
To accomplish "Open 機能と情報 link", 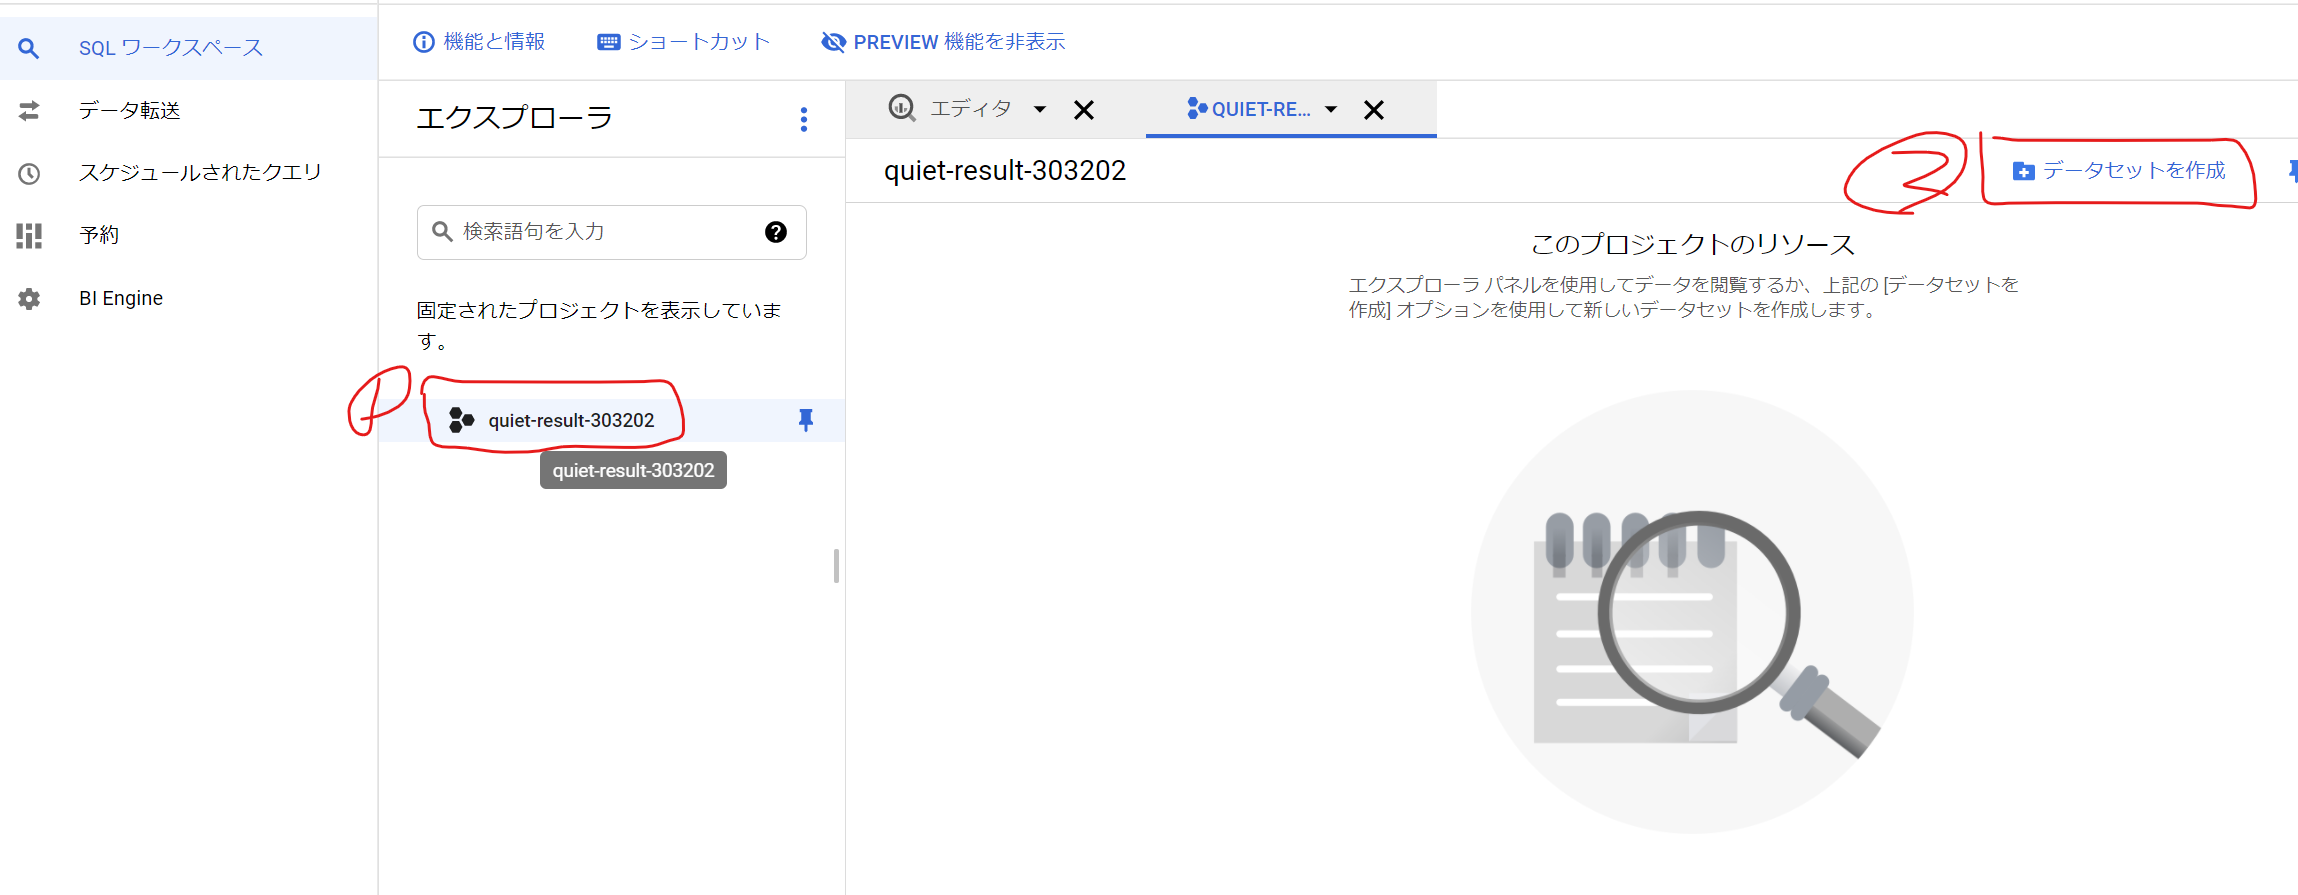I will pyautogui.click(x=479, y=42).
